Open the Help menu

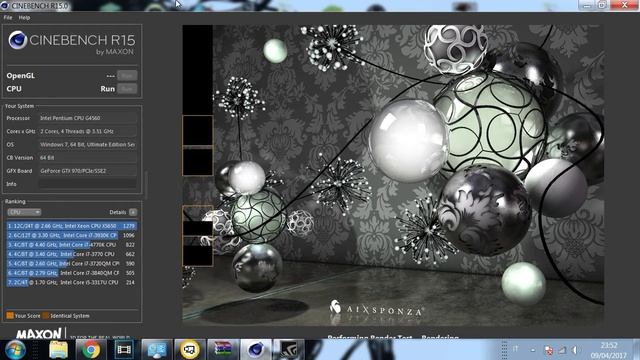tap(24, 18)
